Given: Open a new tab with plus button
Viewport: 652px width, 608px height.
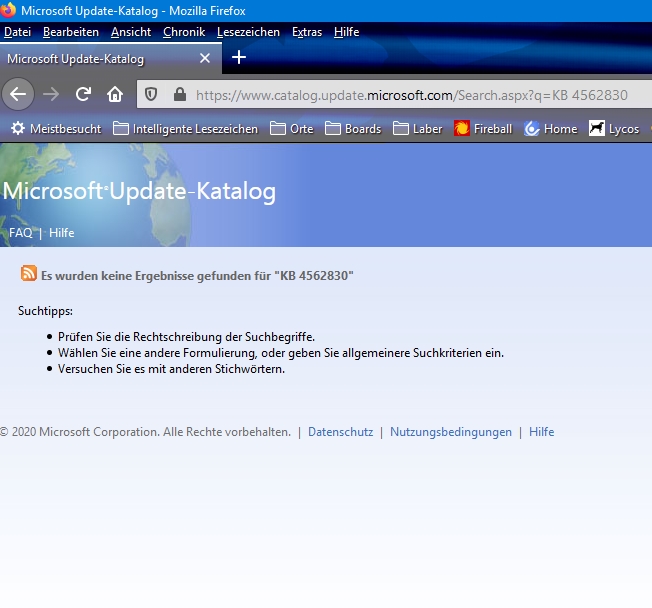Looking at the screenshot, I should [239, 57].
